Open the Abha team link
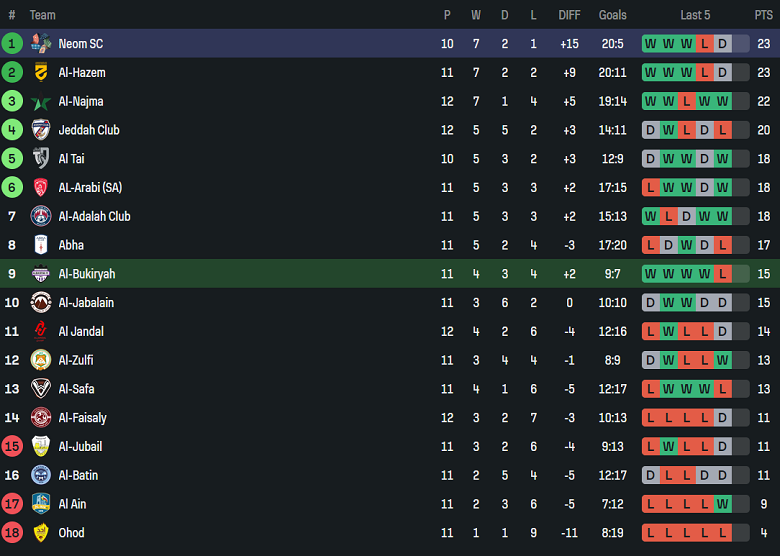Viewport: 780px width, 556px height. 71,245
